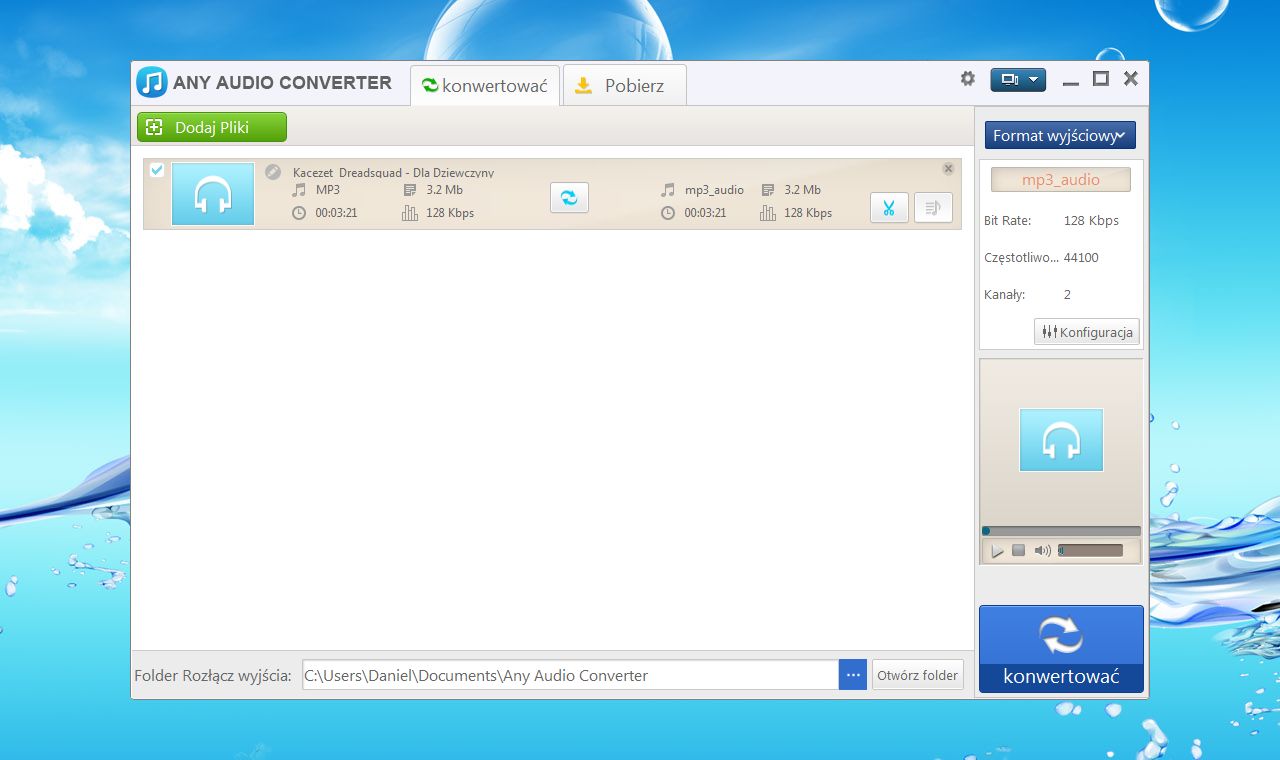Viewport: 1280px width, 760px height.
Task: Click the convert arrows icon in track row
Action: [569, 198]
